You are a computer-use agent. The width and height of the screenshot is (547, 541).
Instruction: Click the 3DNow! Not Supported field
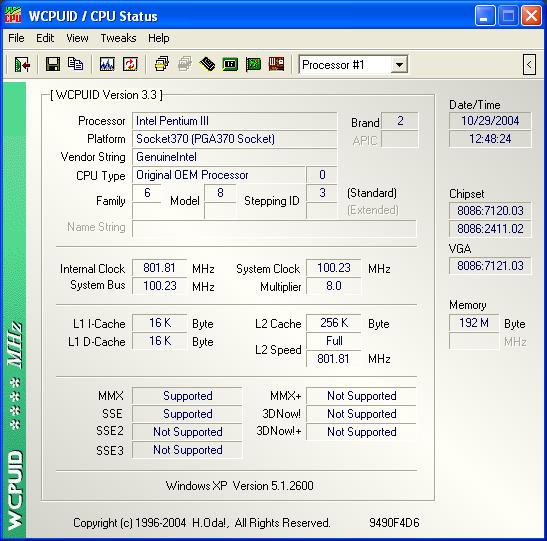pyautogui.click(x=361, y=414)
